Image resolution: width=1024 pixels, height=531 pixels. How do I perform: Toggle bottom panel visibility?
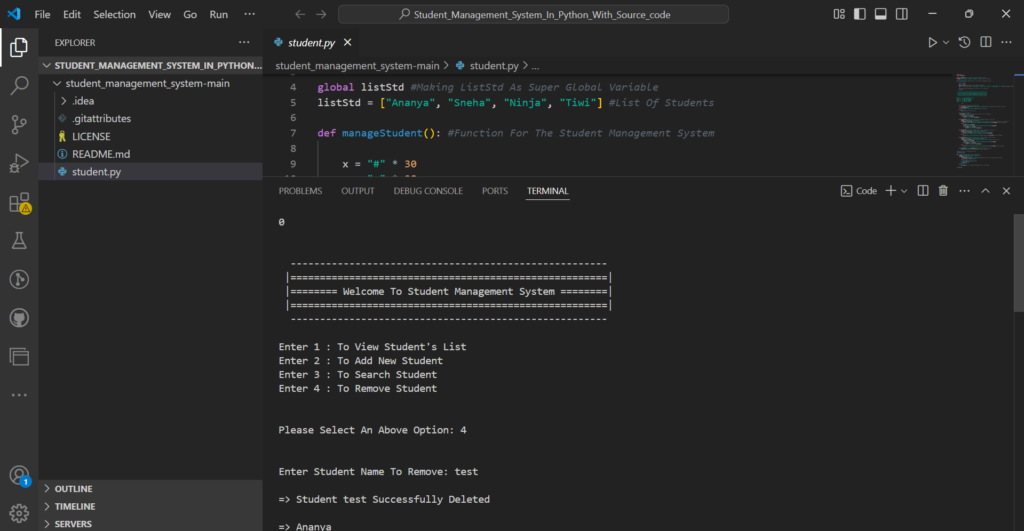(x=881, y=14)
